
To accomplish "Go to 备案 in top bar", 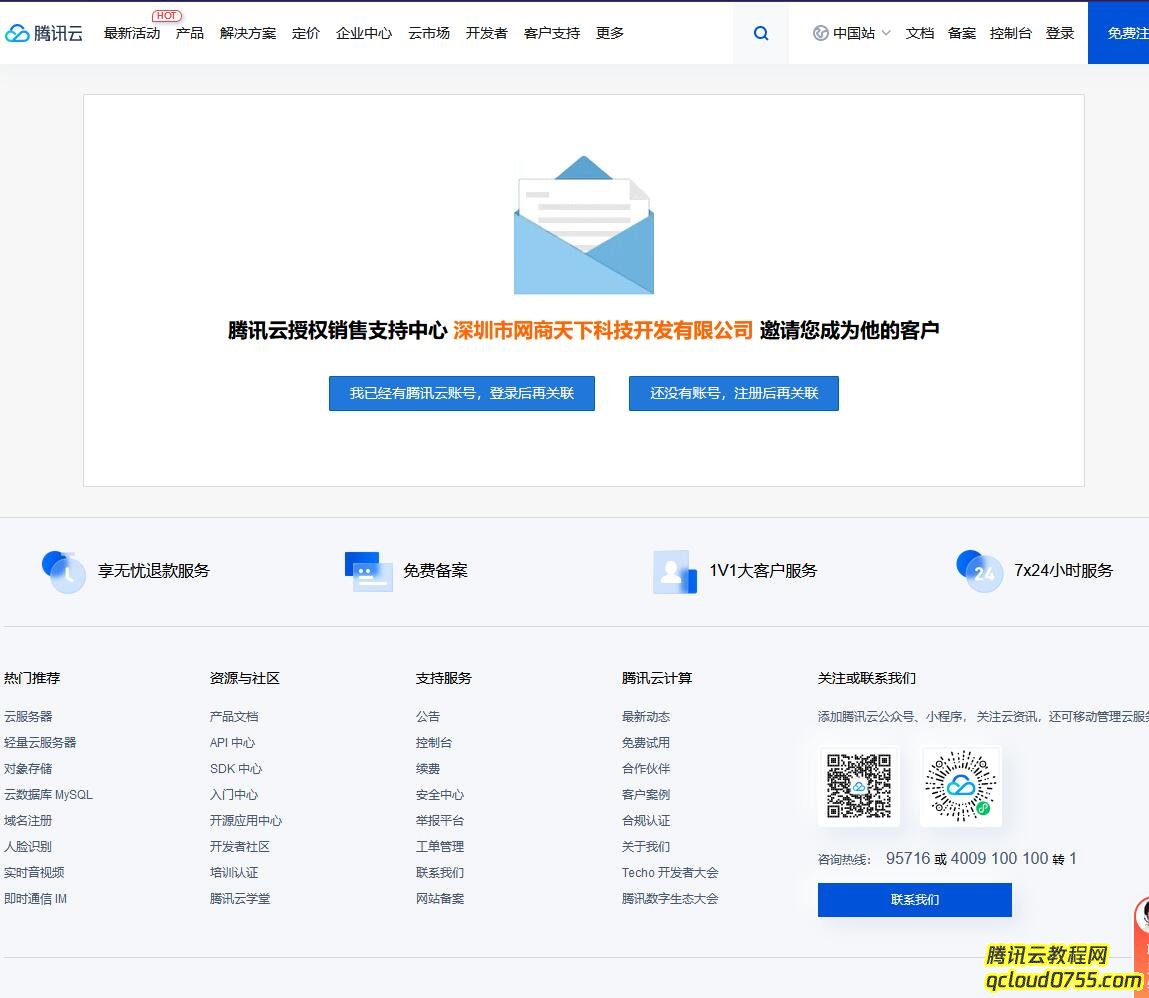I will coord(961,33).
